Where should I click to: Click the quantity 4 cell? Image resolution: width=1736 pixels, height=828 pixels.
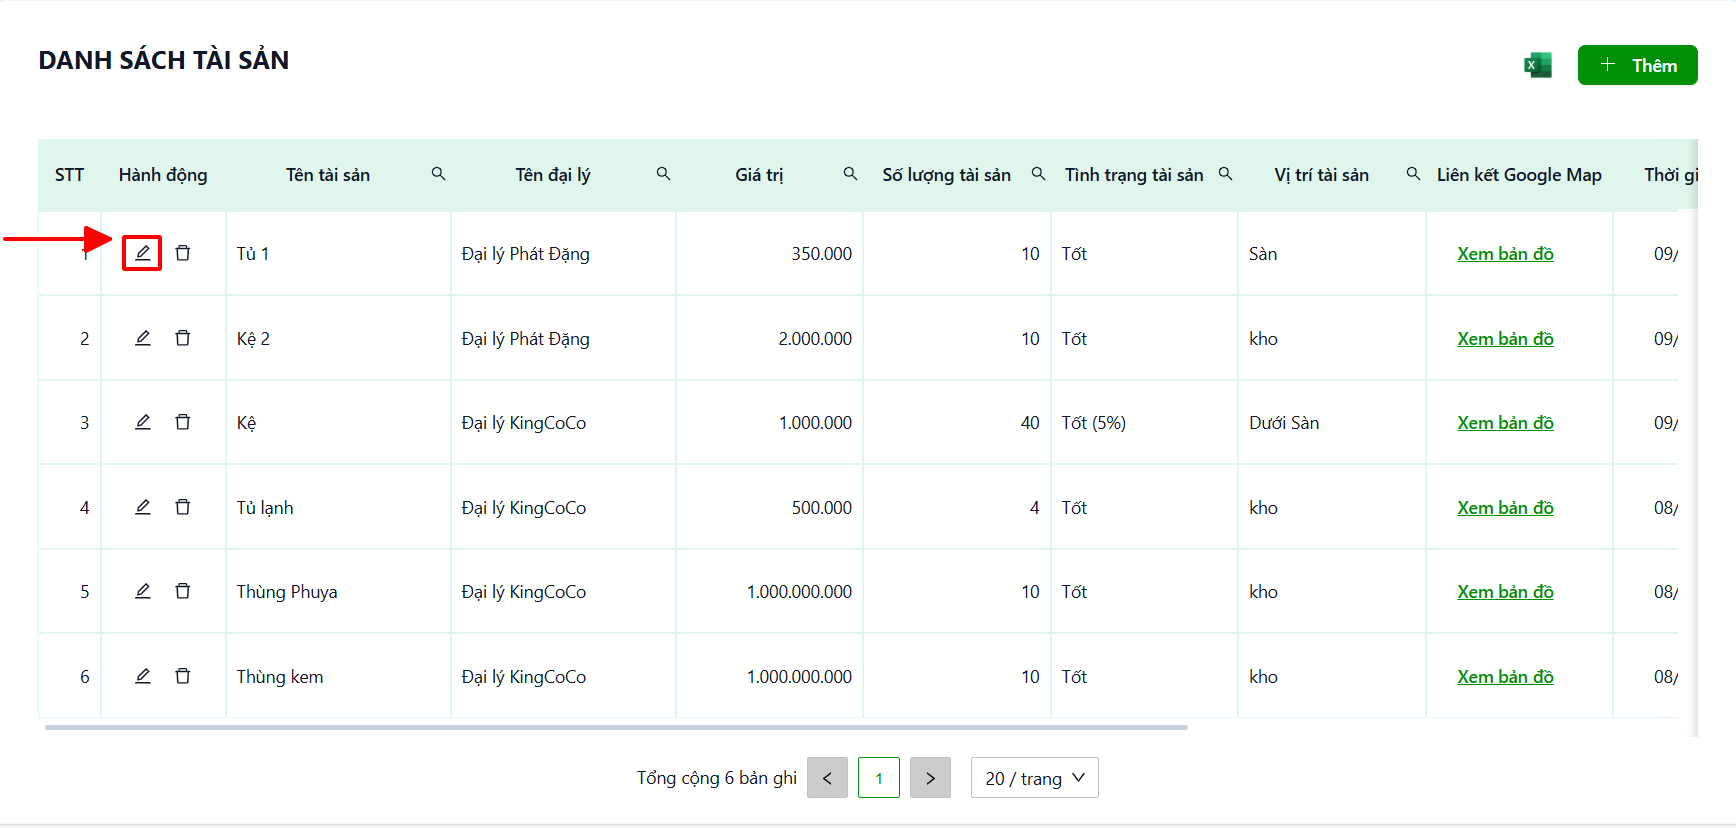(1035, 508)
